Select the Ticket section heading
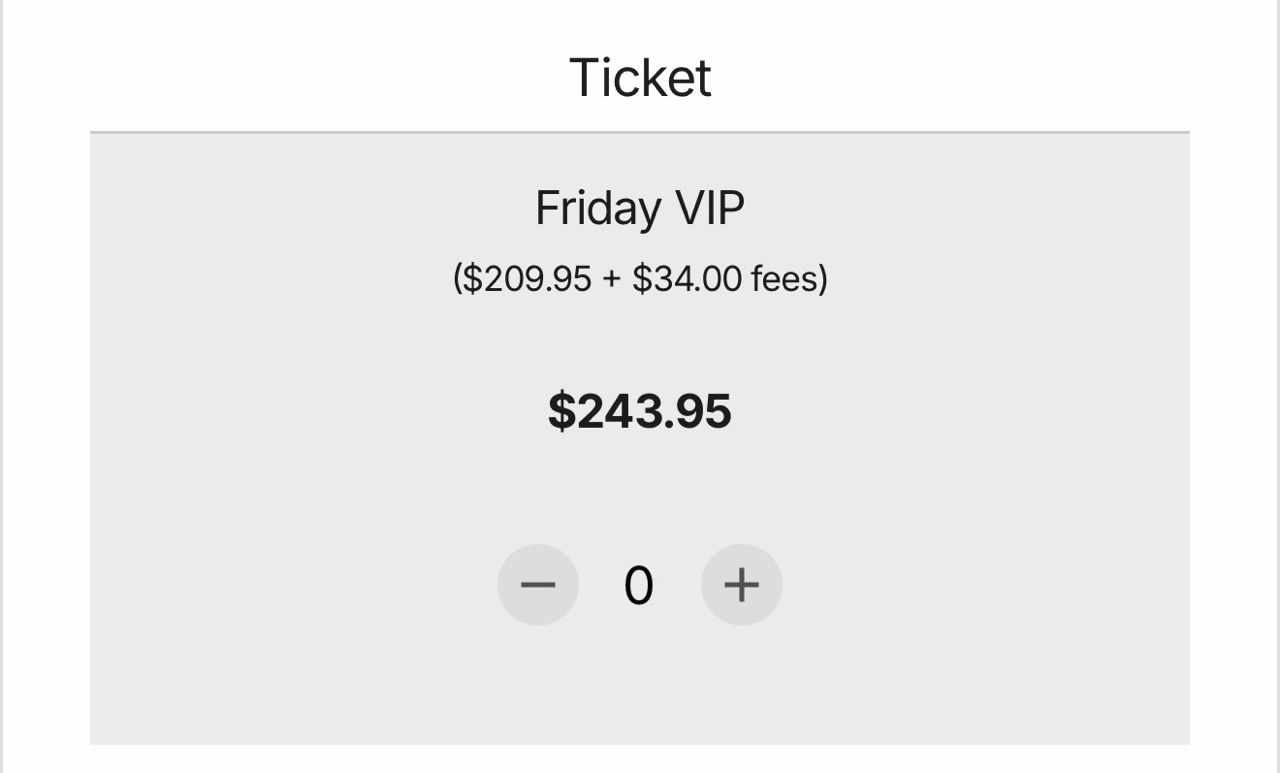Screen dimensions: 1280x773 [x=640, y=77]
